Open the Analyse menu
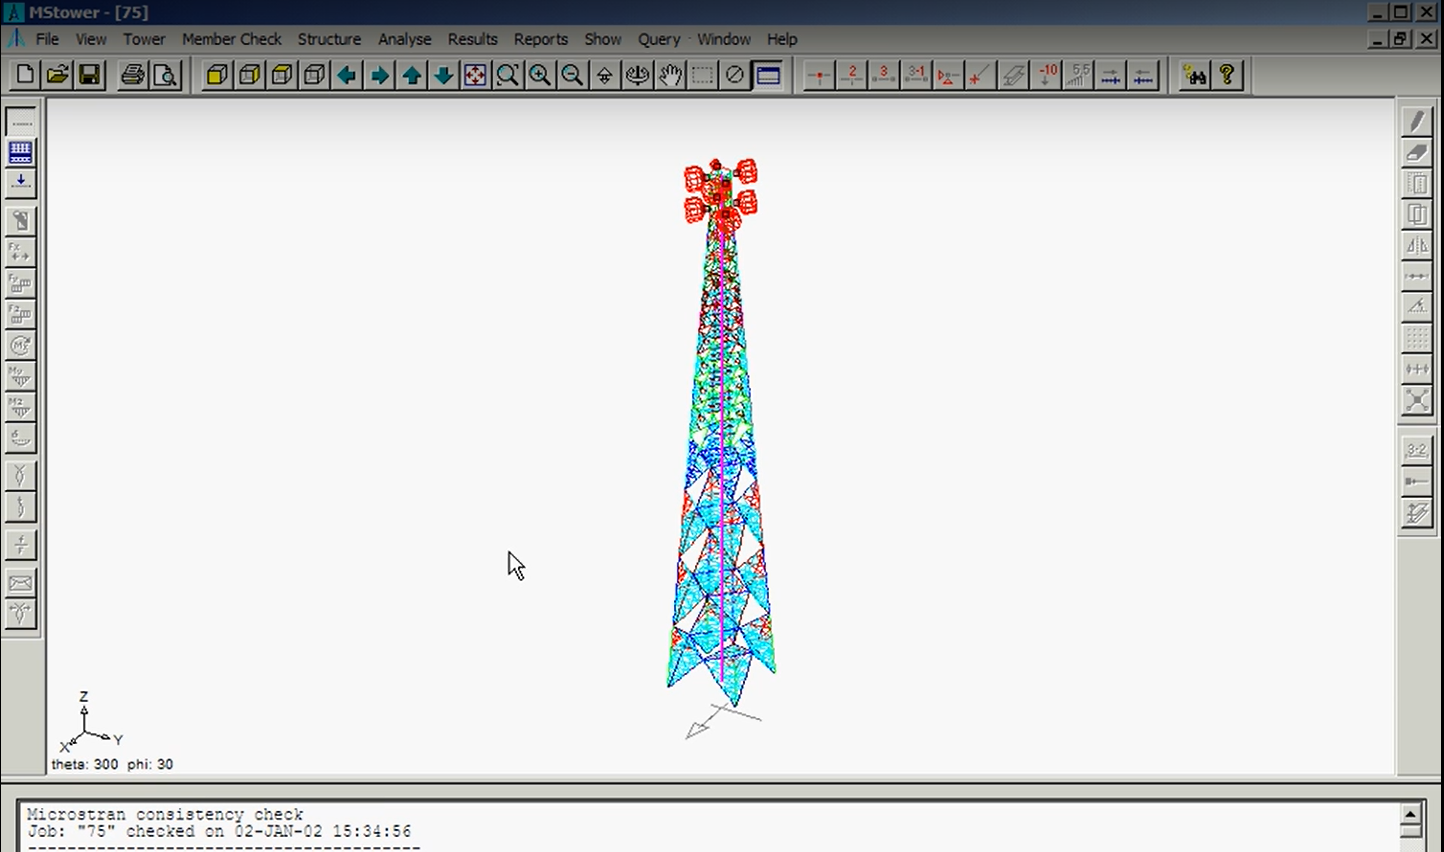The image size is (1444, 852). [404, 39]
